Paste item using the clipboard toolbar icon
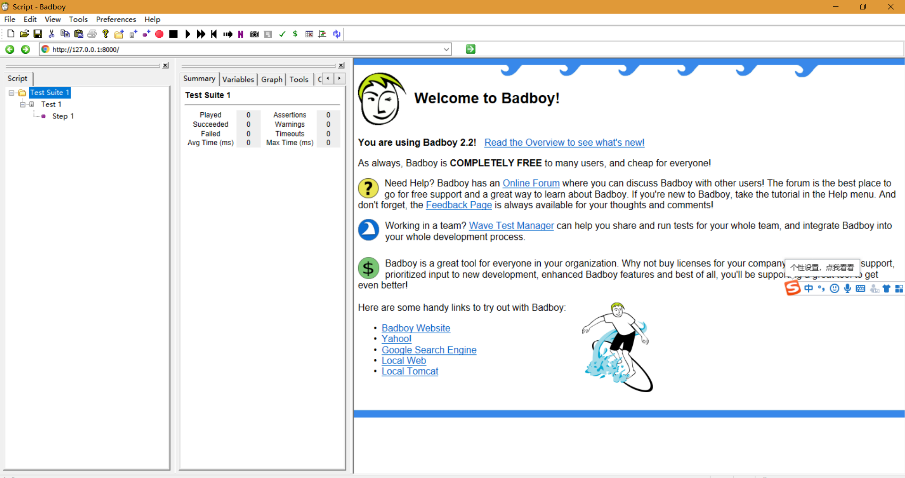 (x=78, y=34)
